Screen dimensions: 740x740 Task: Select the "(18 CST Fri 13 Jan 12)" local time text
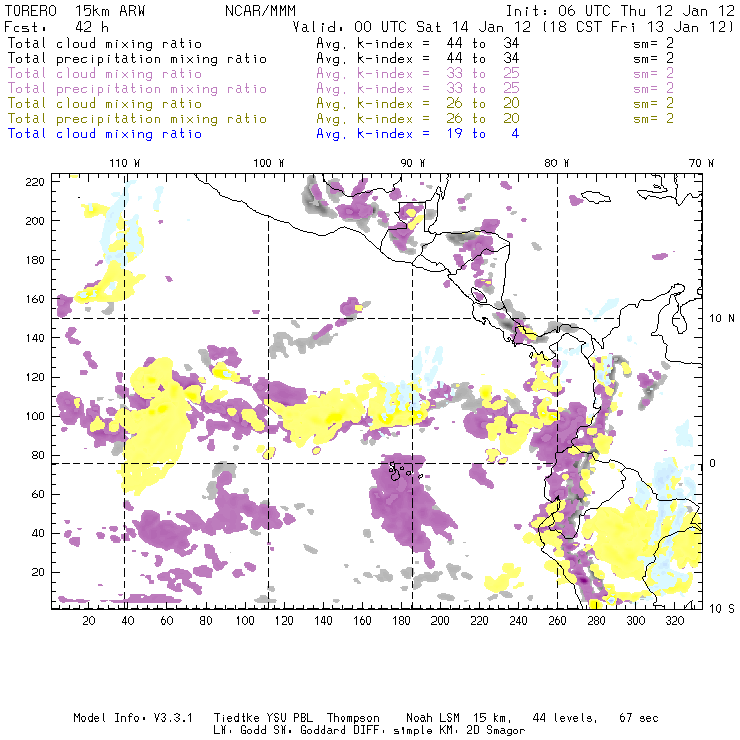point(638,27)
